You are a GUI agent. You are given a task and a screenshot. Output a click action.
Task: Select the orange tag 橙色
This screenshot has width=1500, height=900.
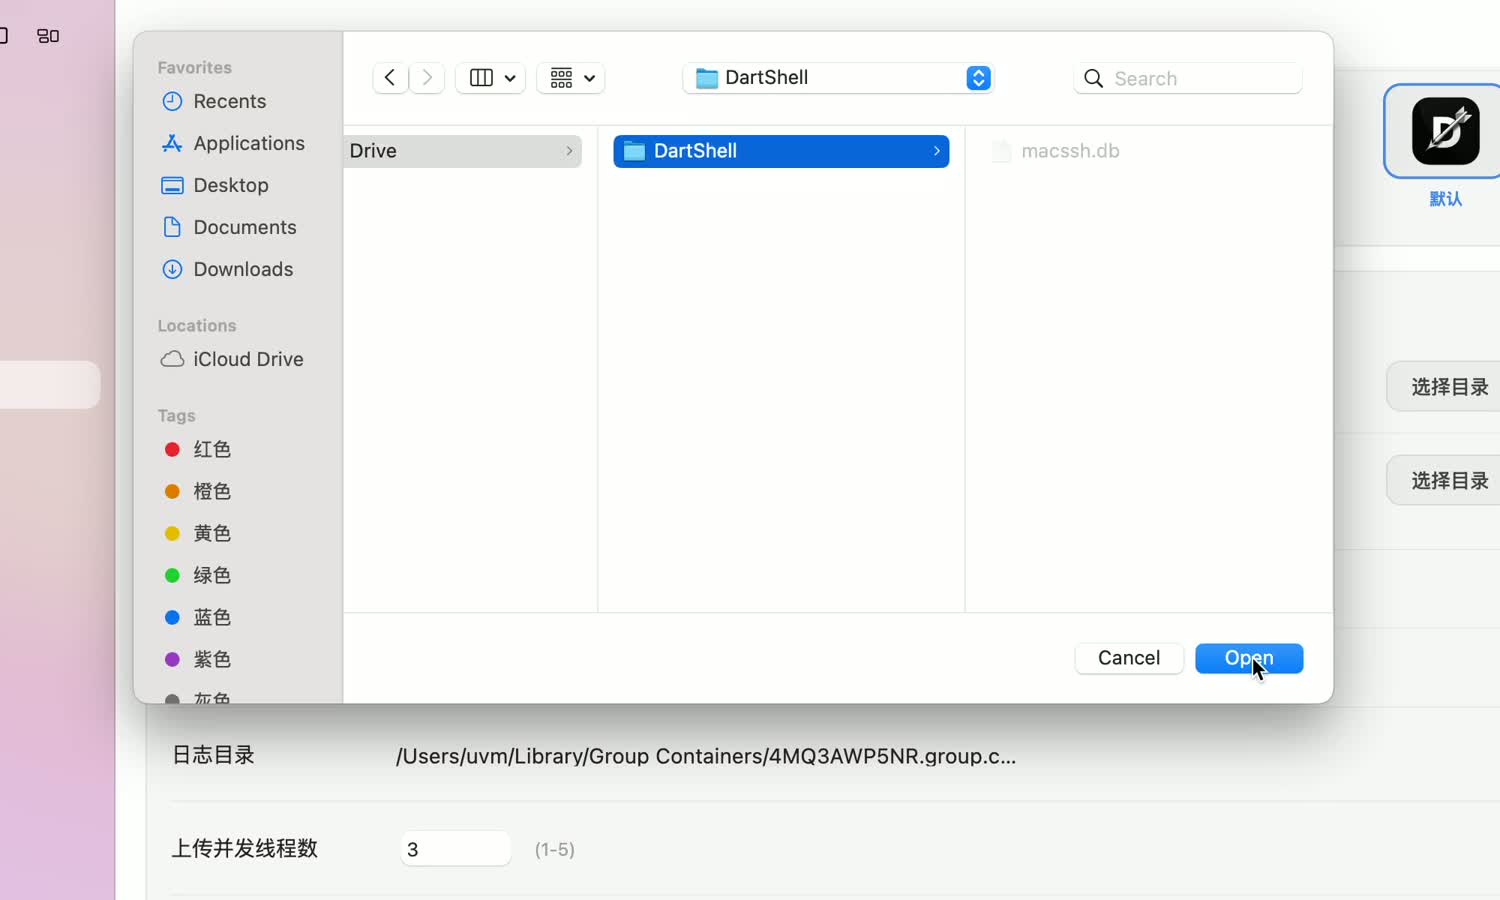point(198,491)
